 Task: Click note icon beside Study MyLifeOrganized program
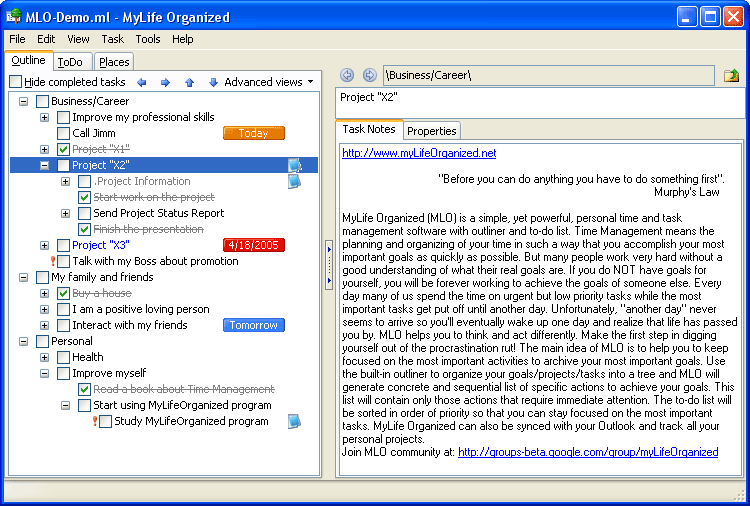295,421
